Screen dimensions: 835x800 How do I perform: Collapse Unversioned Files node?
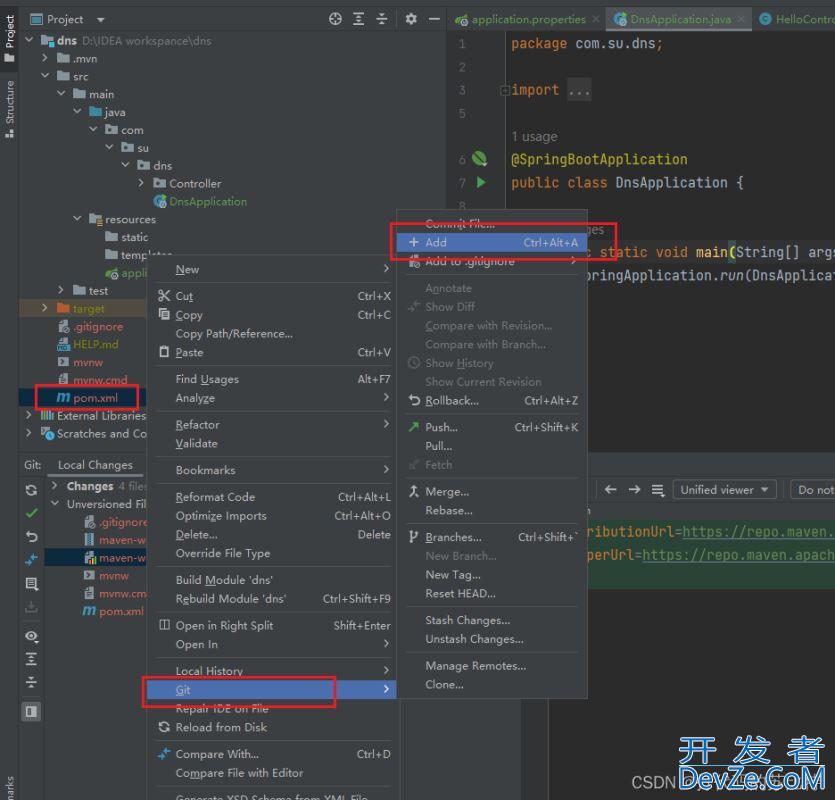click(54, 503)
